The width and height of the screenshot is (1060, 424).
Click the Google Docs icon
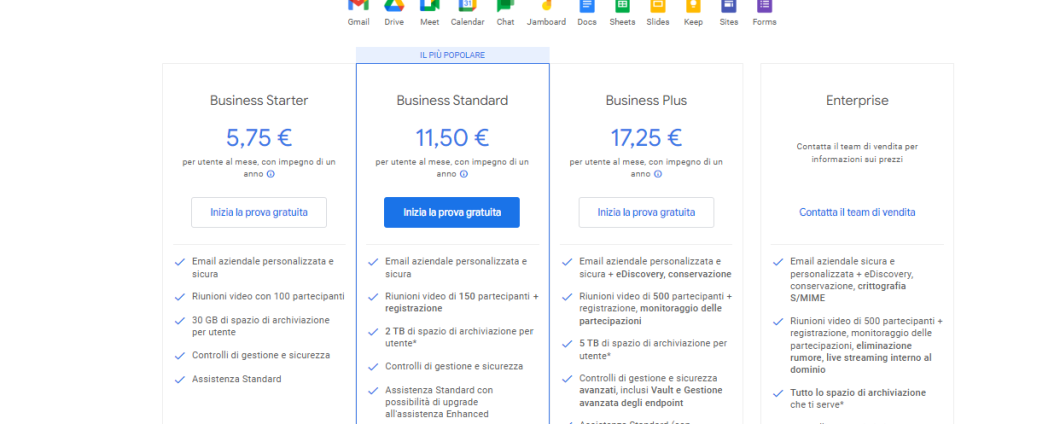(587, 6)
